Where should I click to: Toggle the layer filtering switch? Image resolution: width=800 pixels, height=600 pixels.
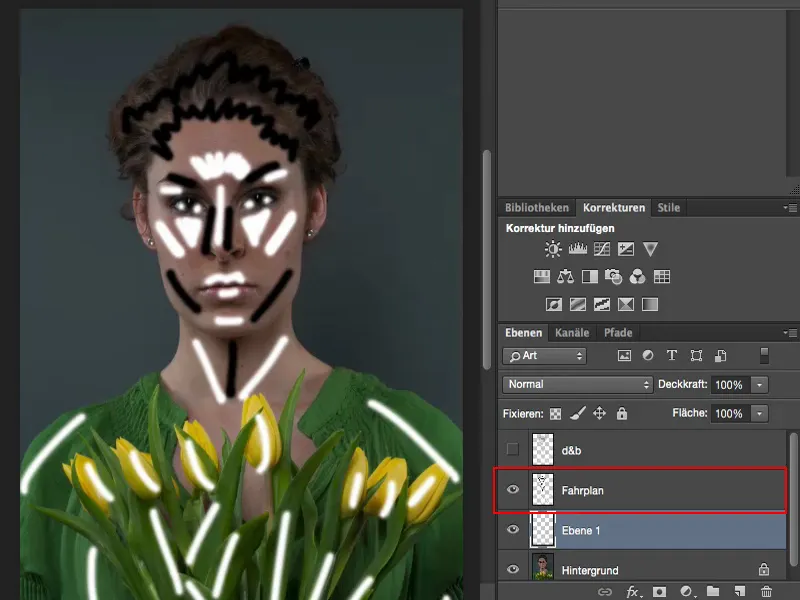coord(764,356)
